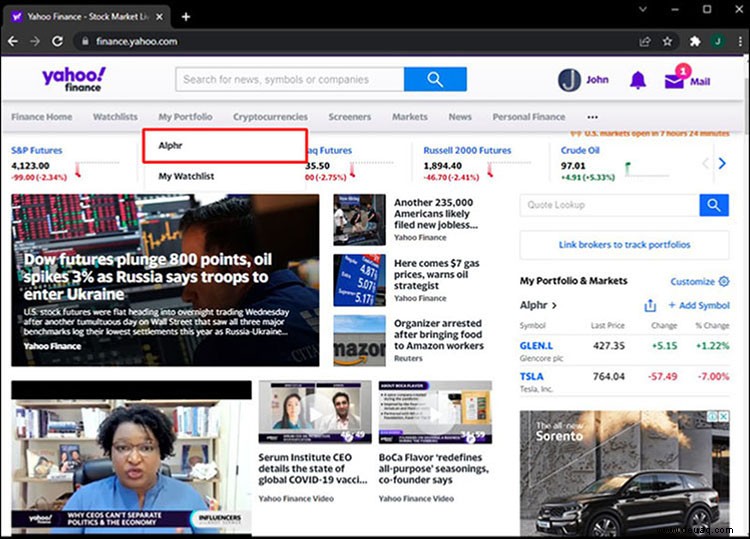Viewport: 750px width, 539px height.
Task: Play the CEOs politics economy video
Action: 132,459
